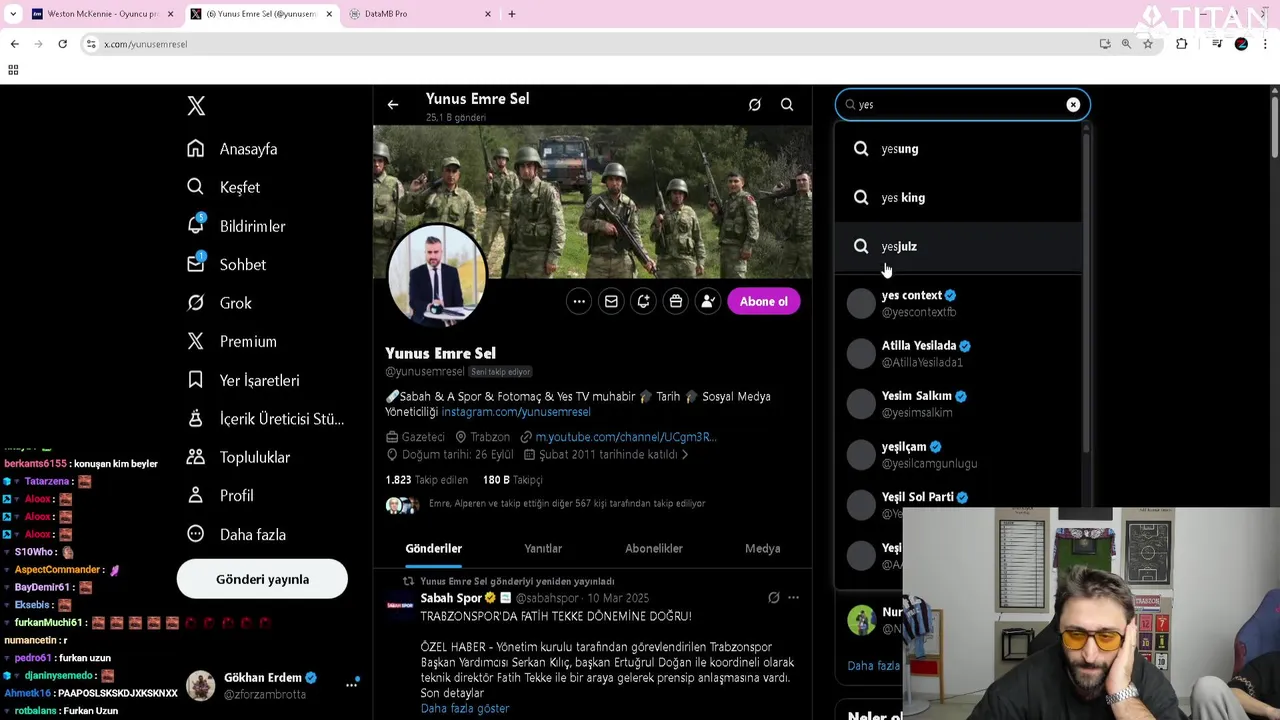1280x720 pixels.
Task: Click Sabah Spor post author name
Action: [451, 598]
